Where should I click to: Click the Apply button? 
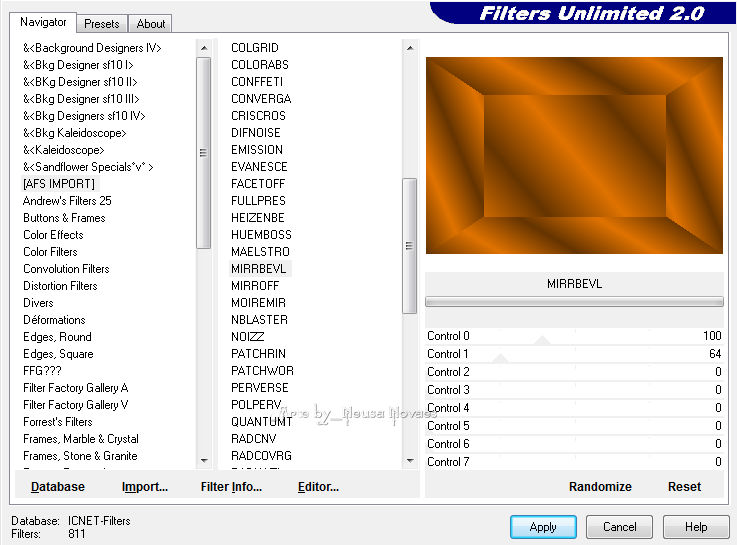(543, 527)
